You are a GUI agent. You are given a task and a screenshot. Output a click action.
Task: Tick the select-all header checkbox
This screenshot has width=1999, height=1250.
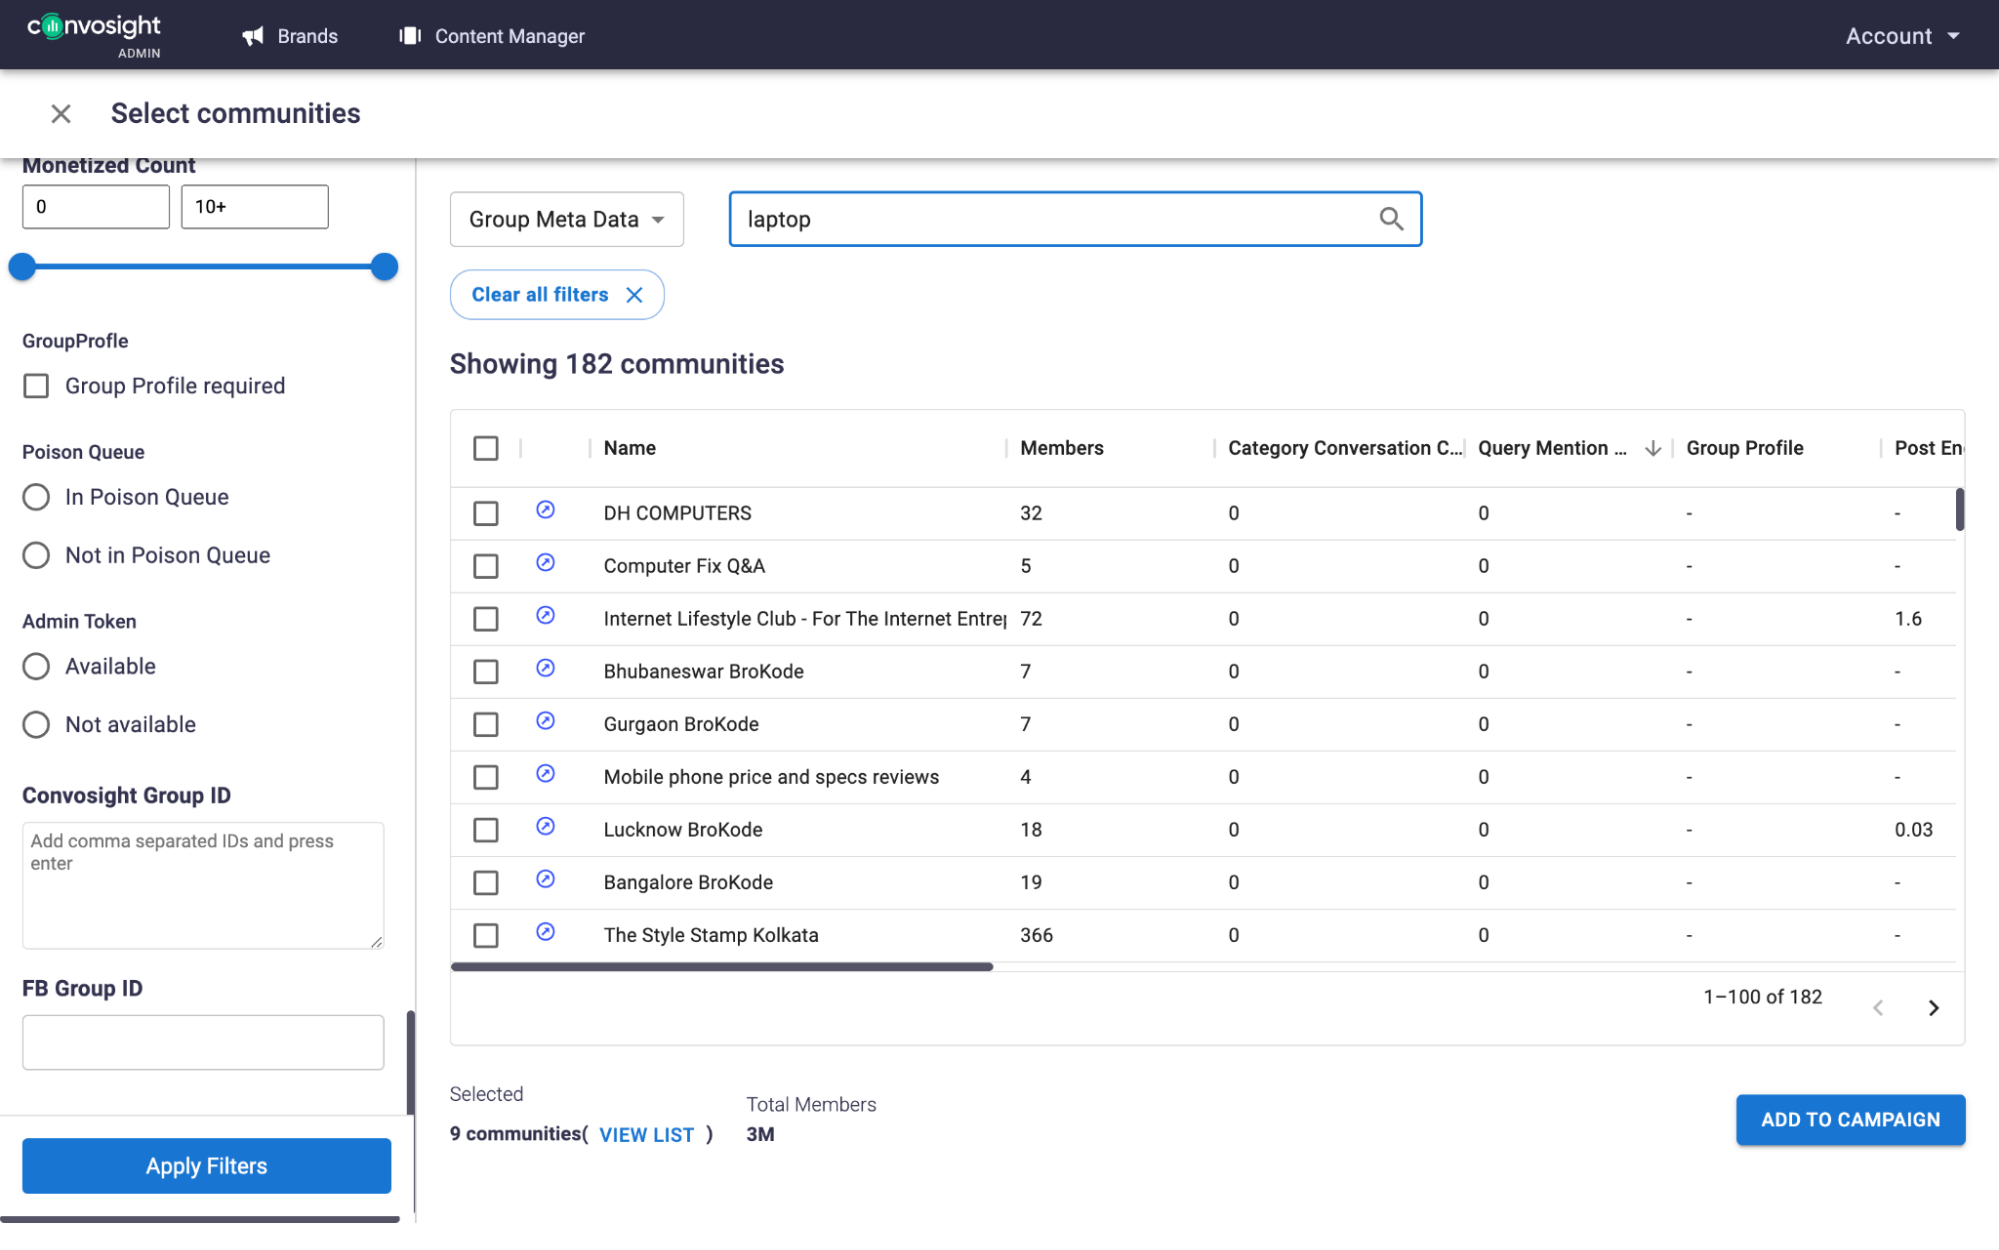(x=486, y=448)
